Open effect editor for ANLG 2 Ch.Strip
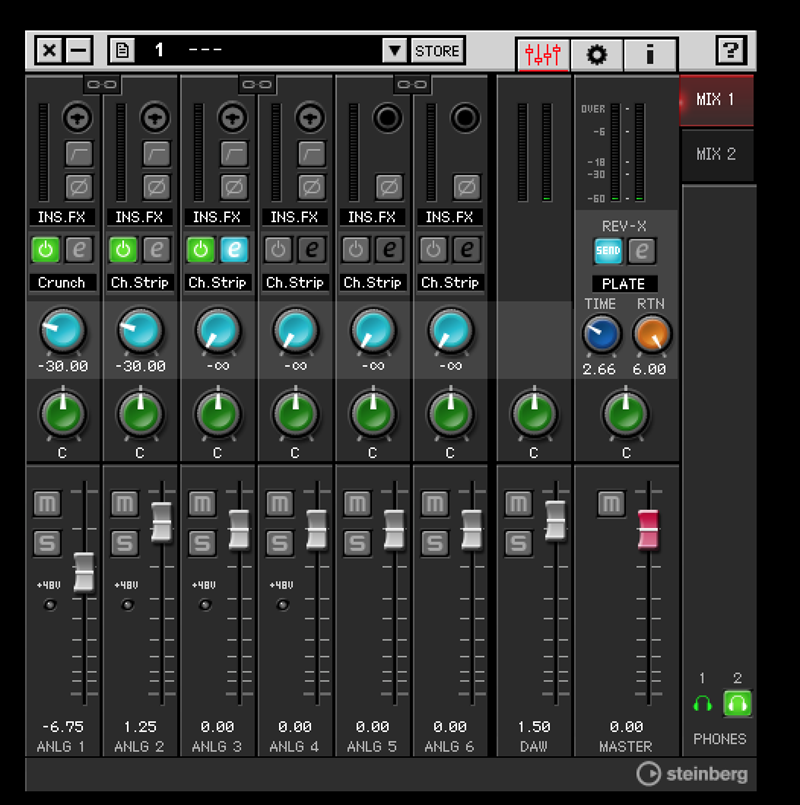800x805 pixels. (x=157, y=250)
